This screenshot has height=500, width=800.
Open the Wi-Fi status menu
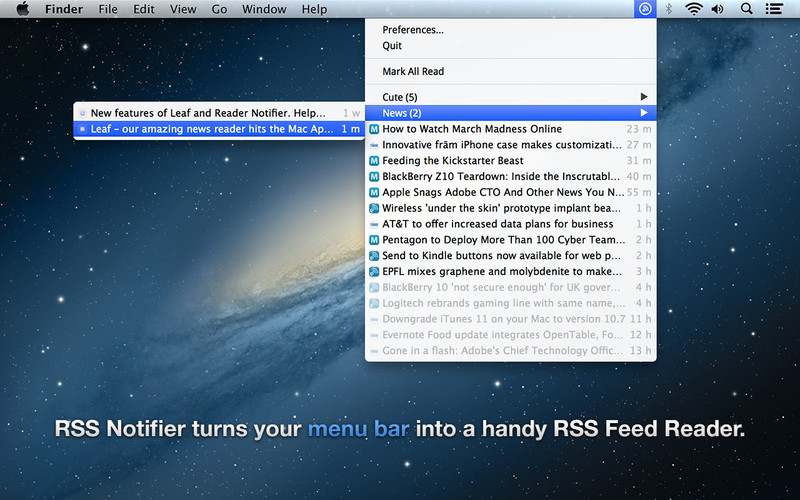[x=693, y=9]
